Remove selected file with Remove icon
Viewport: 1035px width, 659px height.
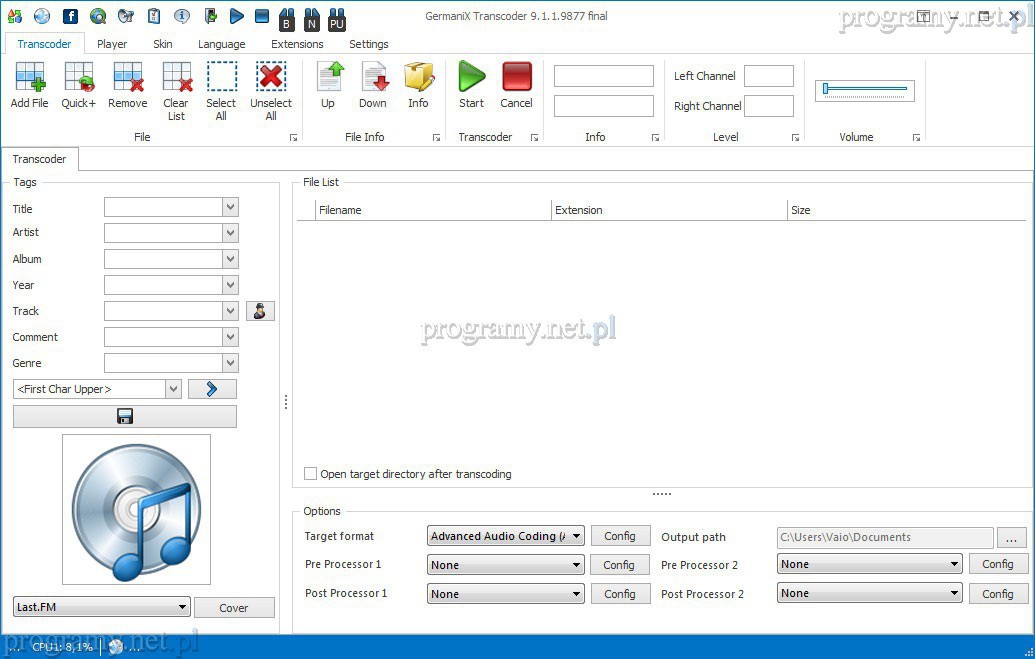click(127, 79)
